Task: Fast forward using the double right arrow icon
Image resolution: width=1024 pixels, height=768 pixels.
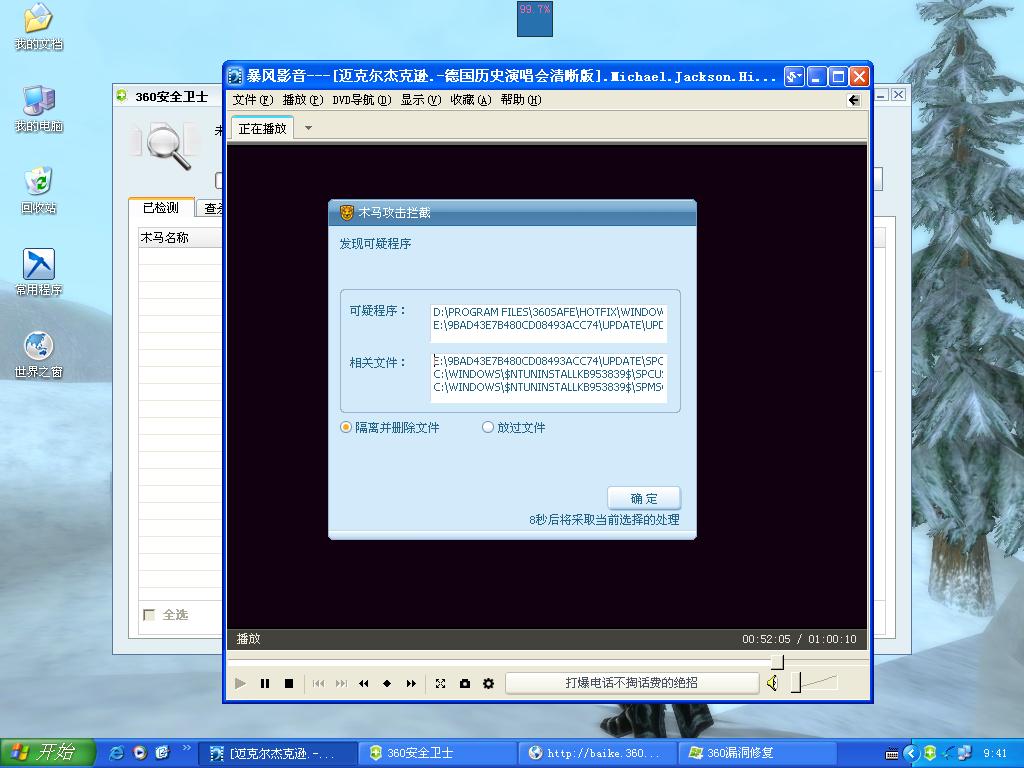Action: (x=411, y=683)
